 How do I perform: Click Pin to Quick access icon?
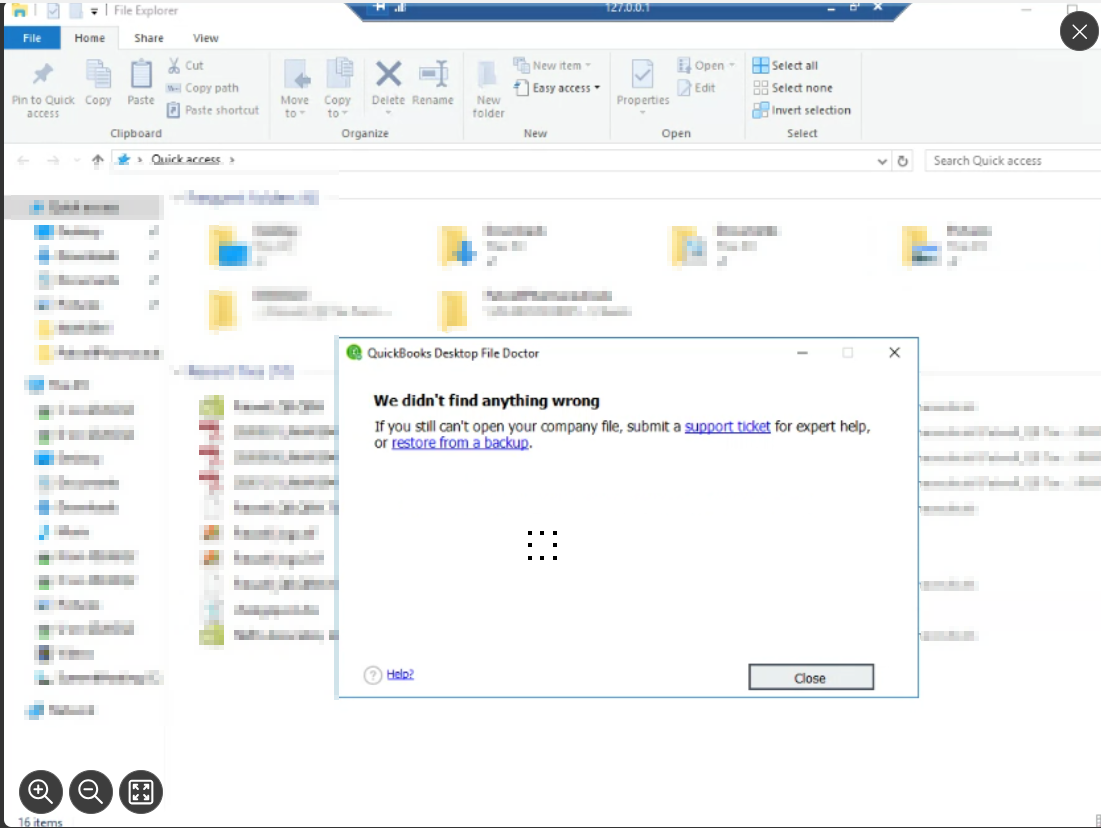(x=42, y=74)
